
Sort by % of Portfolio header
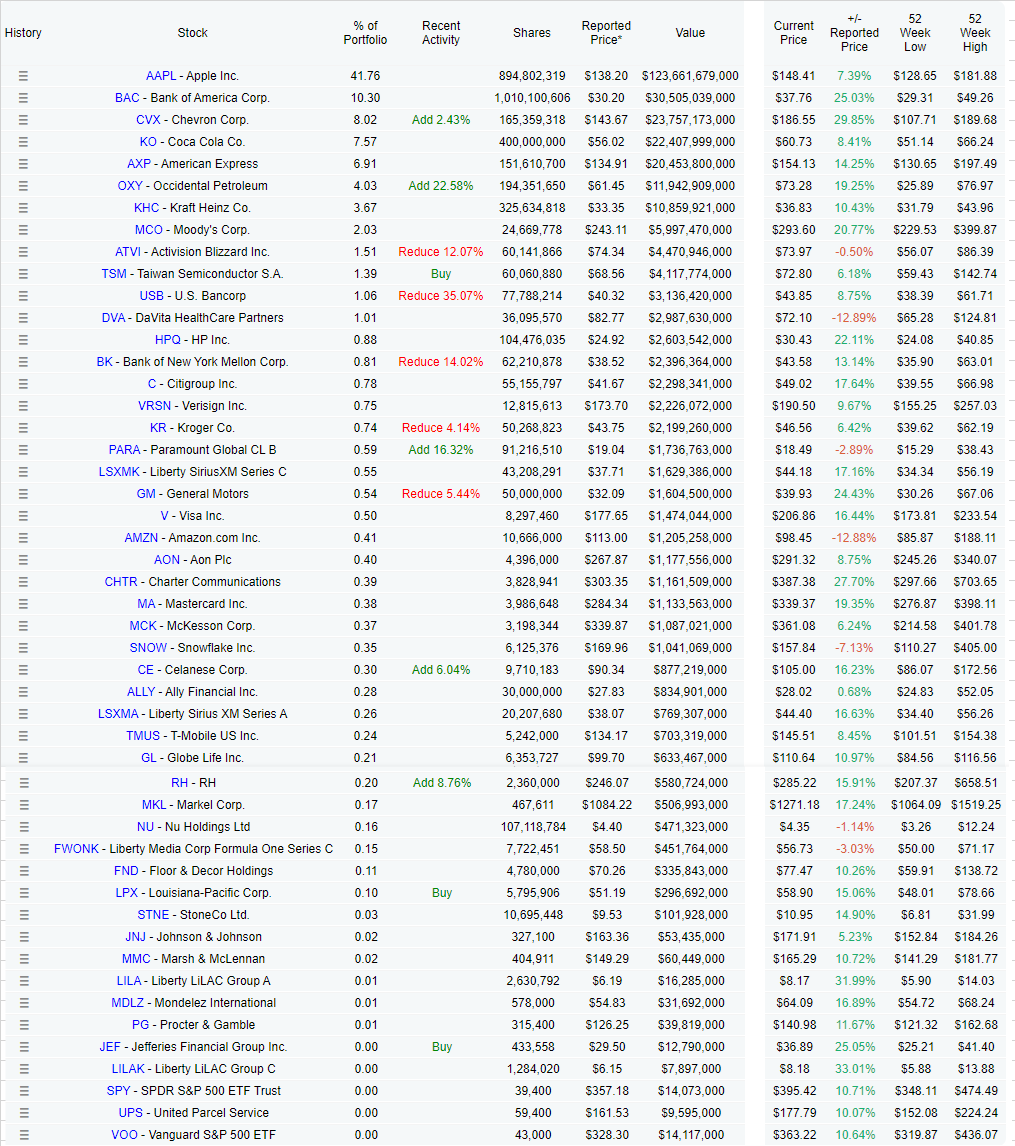pos(365,33)
